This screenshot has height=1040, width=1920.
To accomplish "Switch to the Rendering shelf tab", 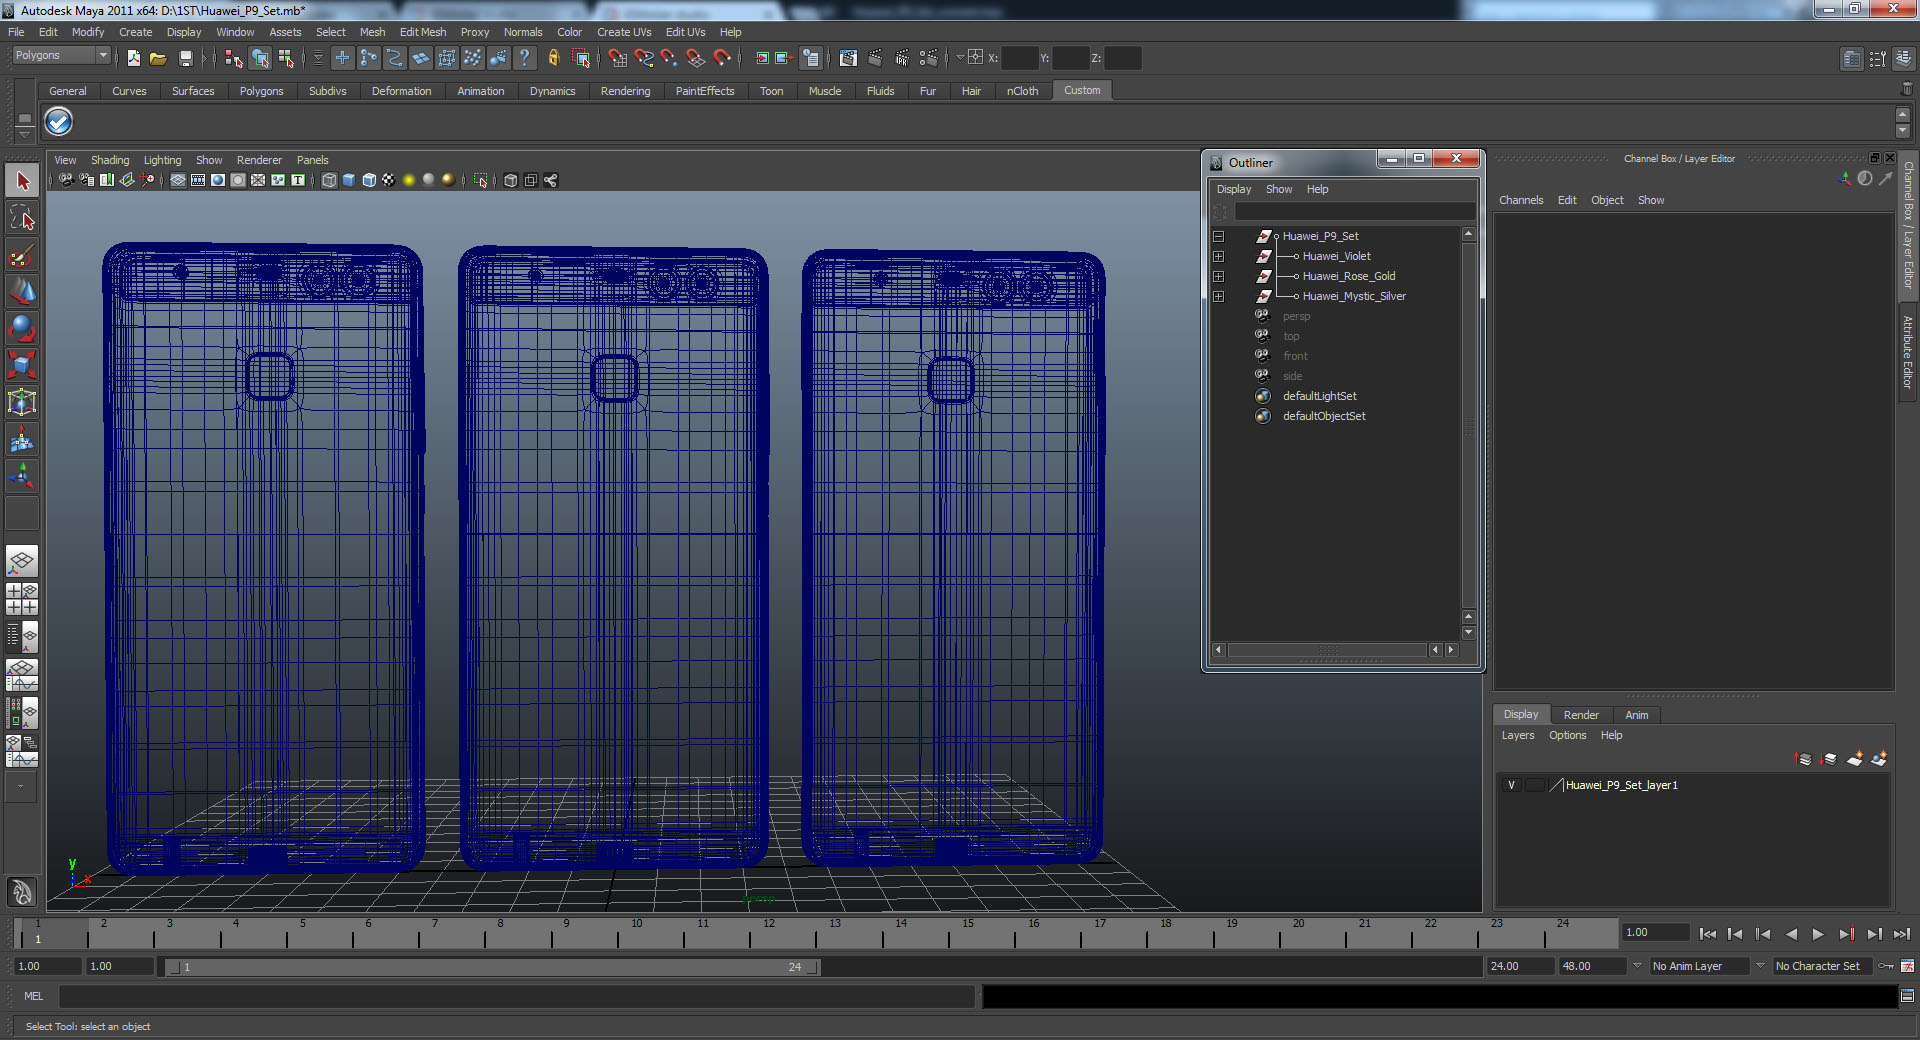I will click(x=625, y=91).
